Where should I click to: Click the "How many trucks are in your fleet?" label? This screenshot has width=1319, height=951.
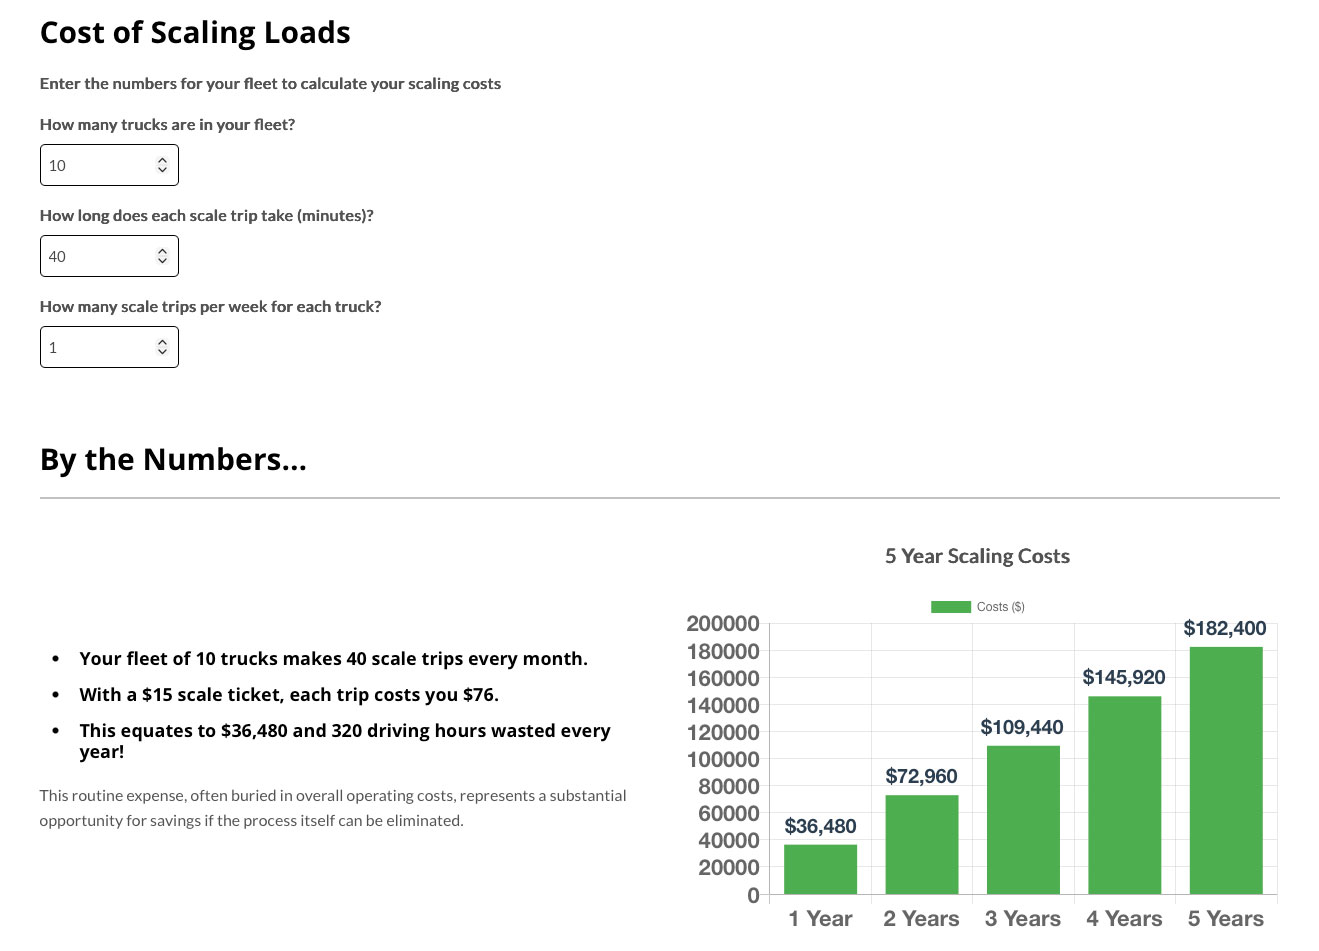[167, 124]
